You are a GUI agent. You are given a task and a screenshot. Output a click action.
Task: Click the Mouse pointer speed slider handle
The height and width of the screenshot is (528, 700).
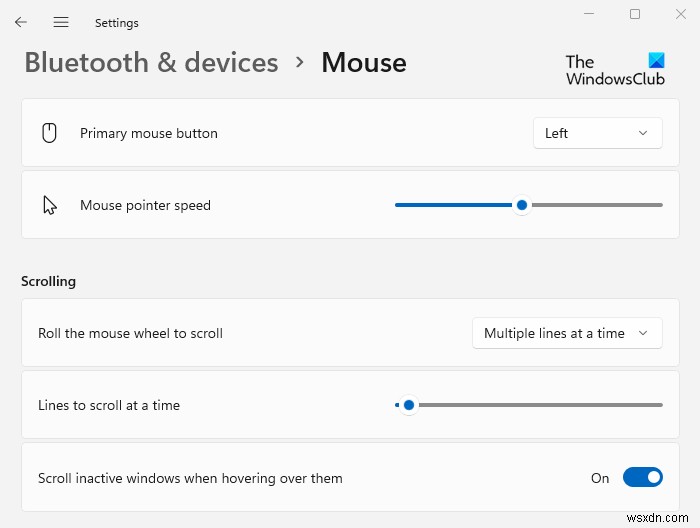click(521, 205)
